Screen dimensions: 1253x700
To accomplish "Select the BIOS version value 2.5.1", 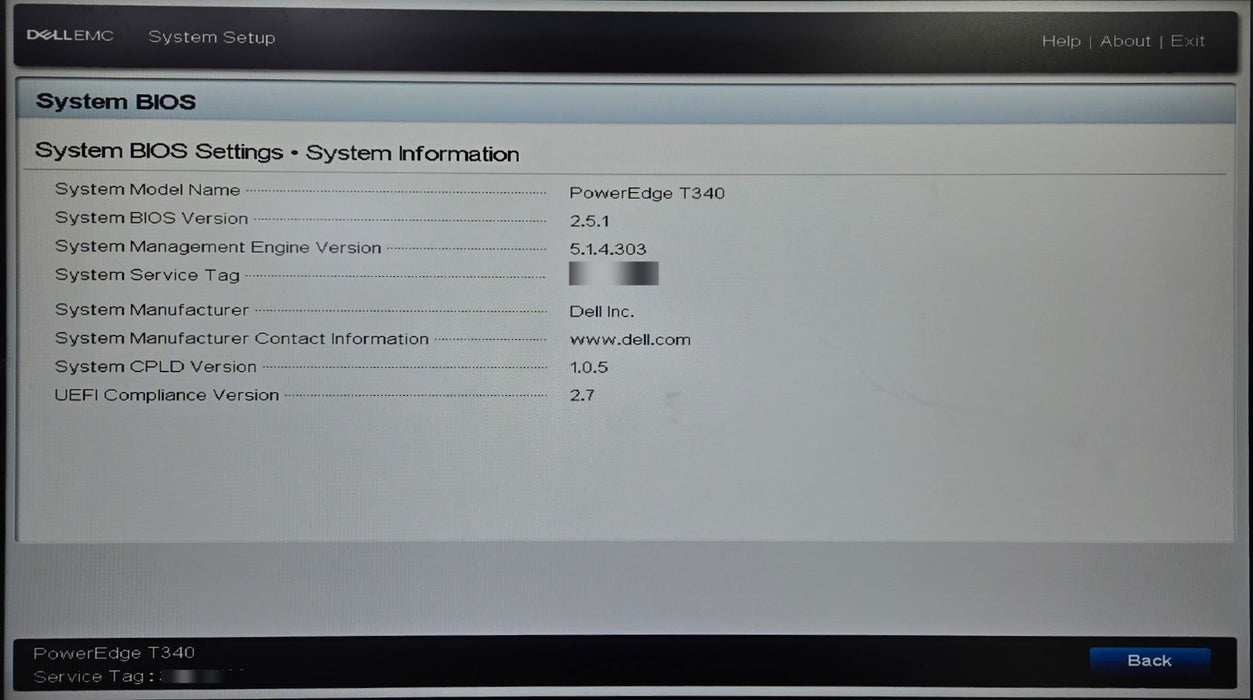I will [589, 221].
